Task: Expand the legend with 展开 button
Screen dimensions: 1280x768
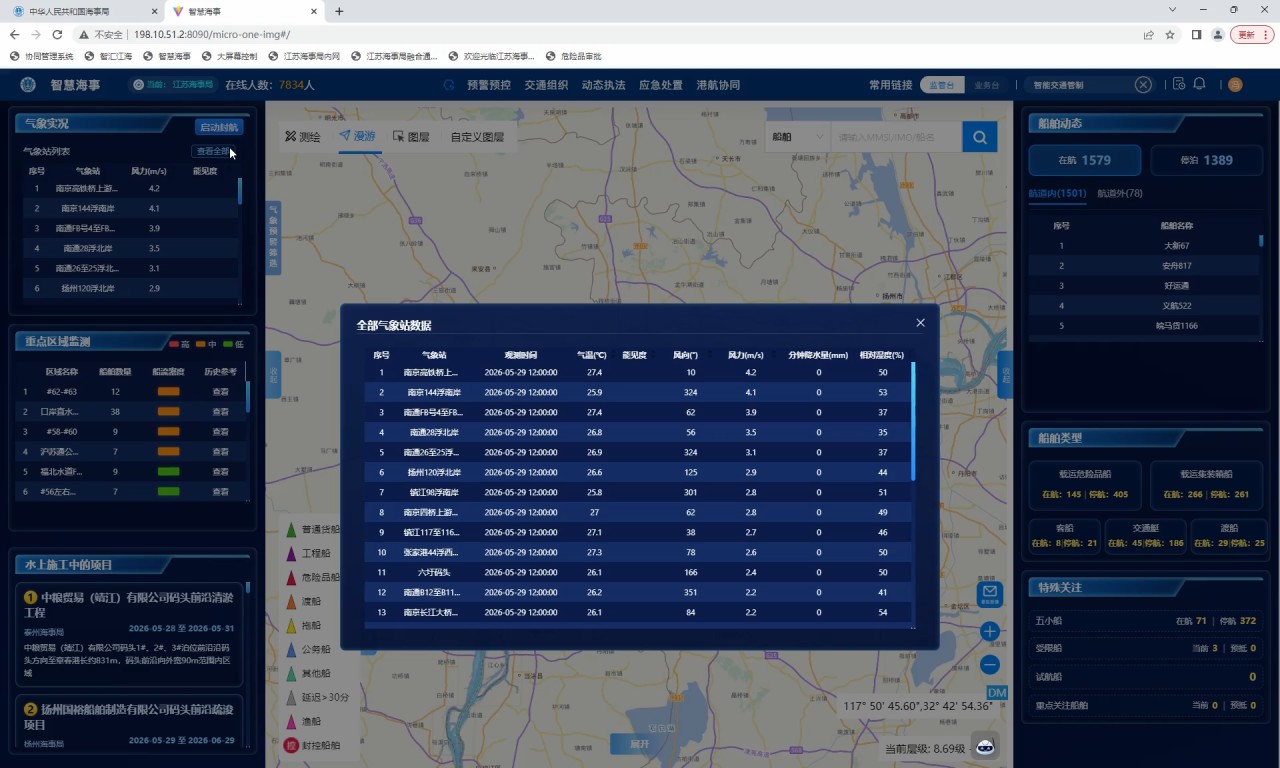Action: pyautogui.click(x=639, y=744)
